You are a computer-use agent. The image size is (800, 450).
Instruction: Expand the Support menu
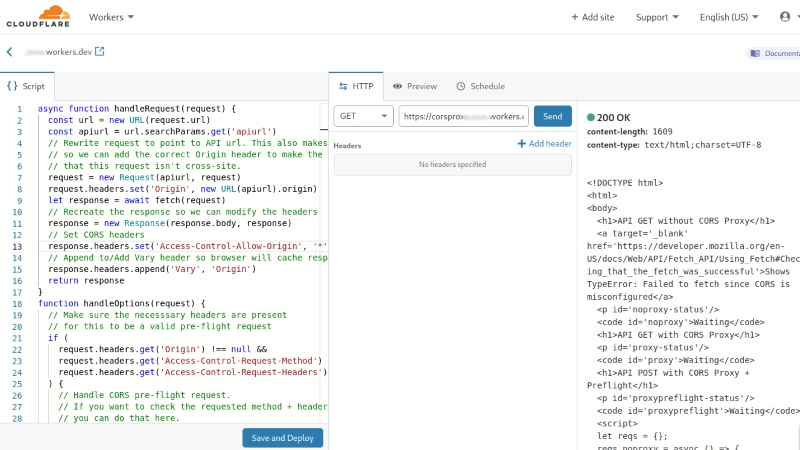pos(657,17)
